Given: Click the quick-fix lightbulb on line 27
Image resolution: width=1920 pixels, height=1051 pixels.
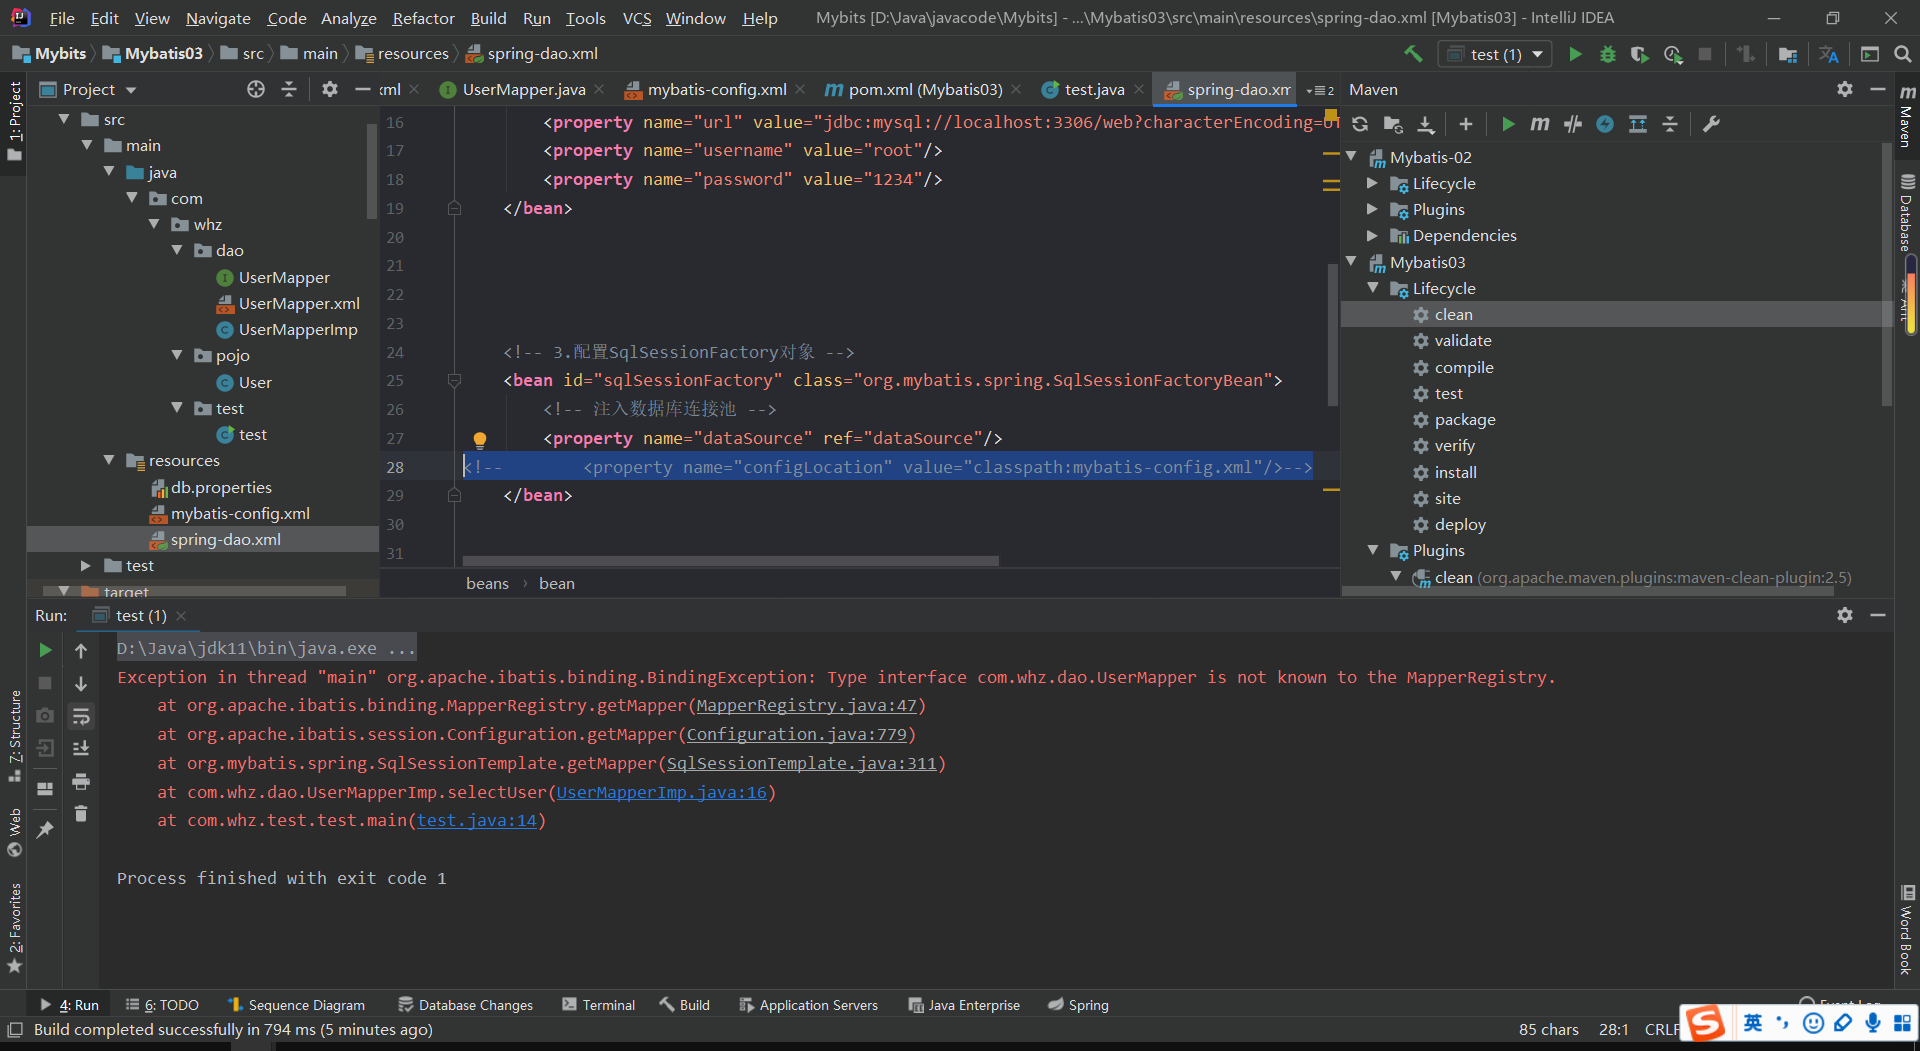Looking at the screenshot, I should (479, 439).
